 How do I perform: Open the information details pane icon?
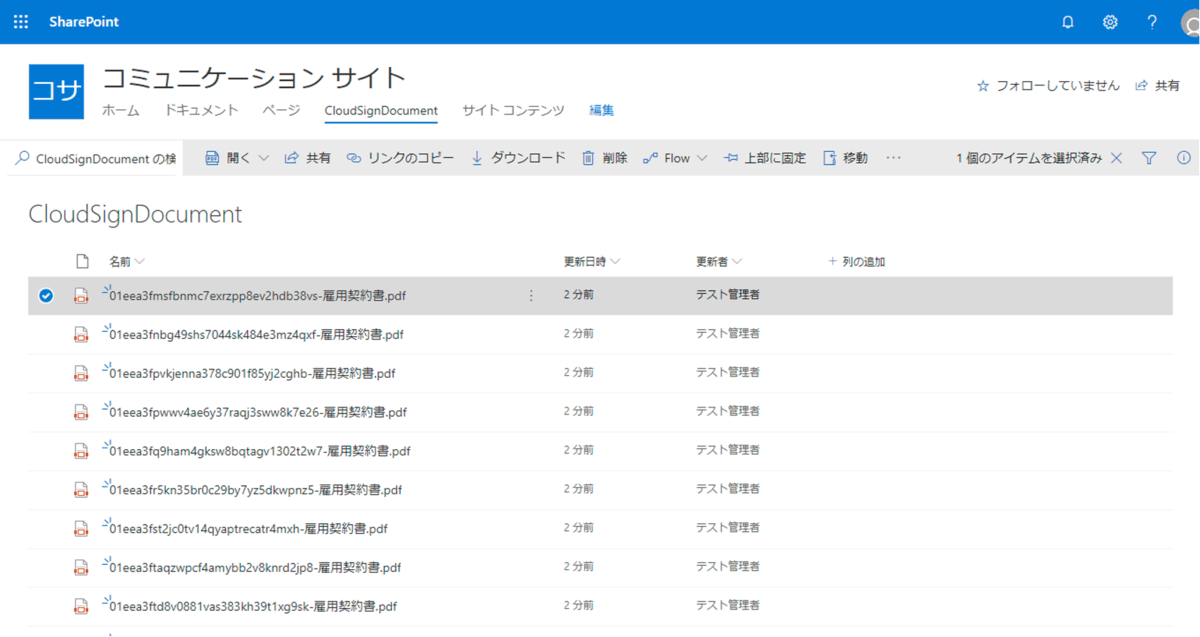[x=1184, y=158]
